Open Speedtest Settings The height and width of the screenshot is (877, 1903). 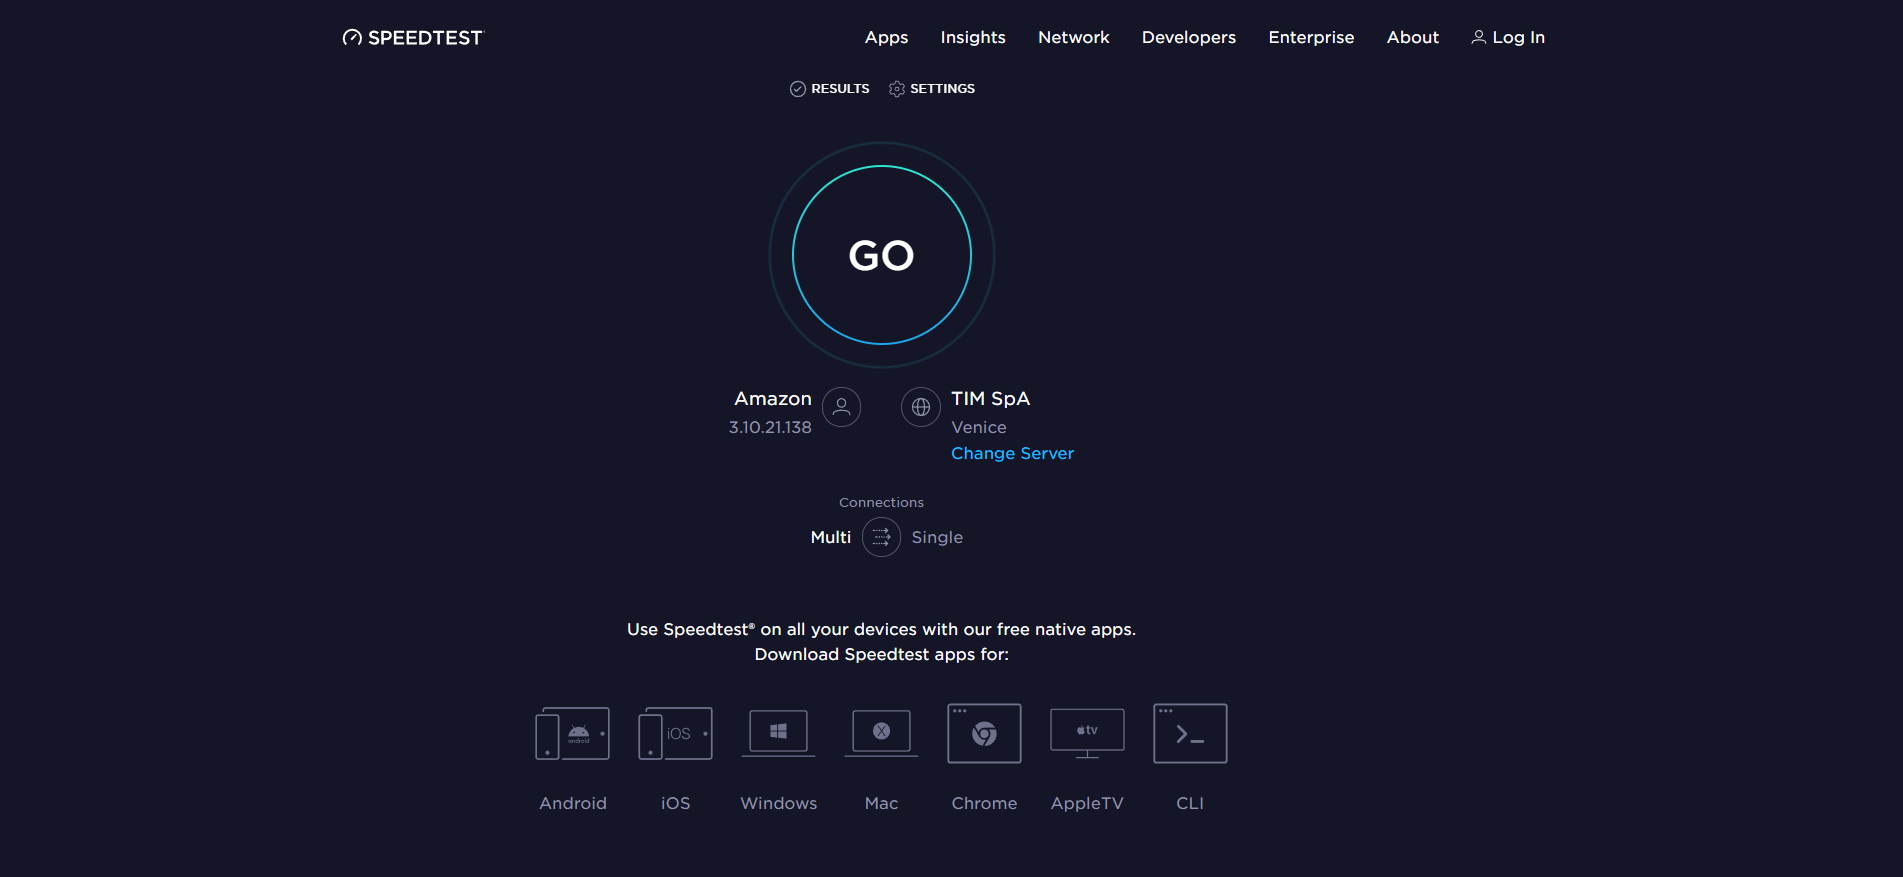click(932, 89)
